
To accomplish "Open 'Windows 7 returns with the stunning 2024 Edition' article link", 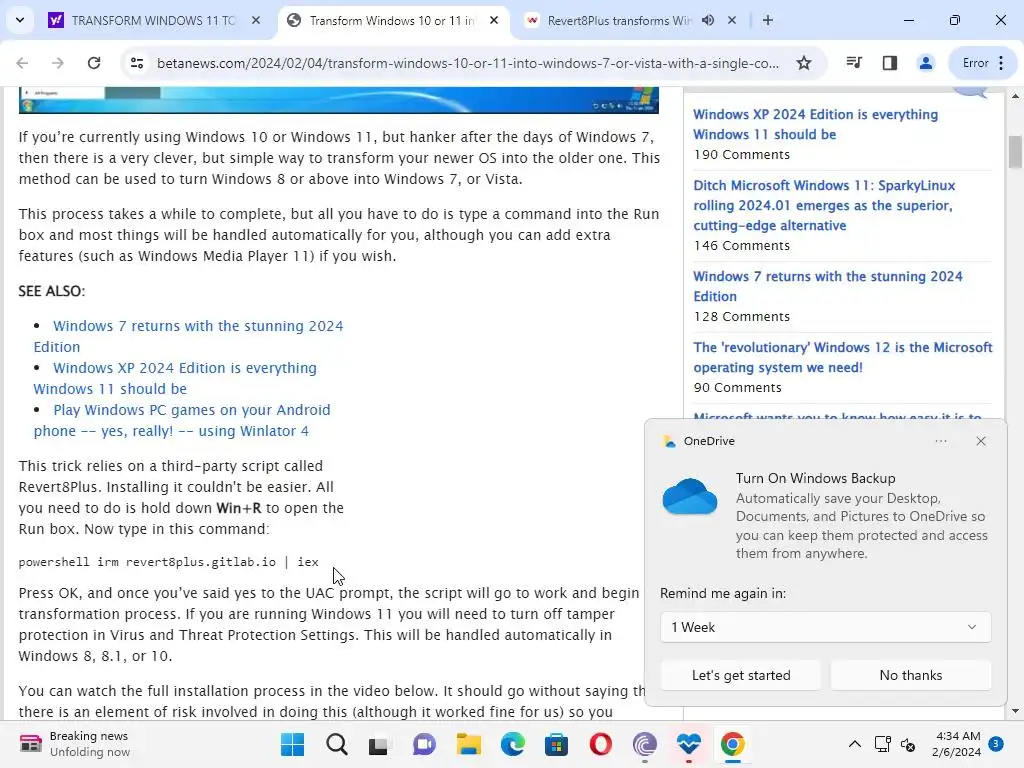I will click(x=189, y=336).
